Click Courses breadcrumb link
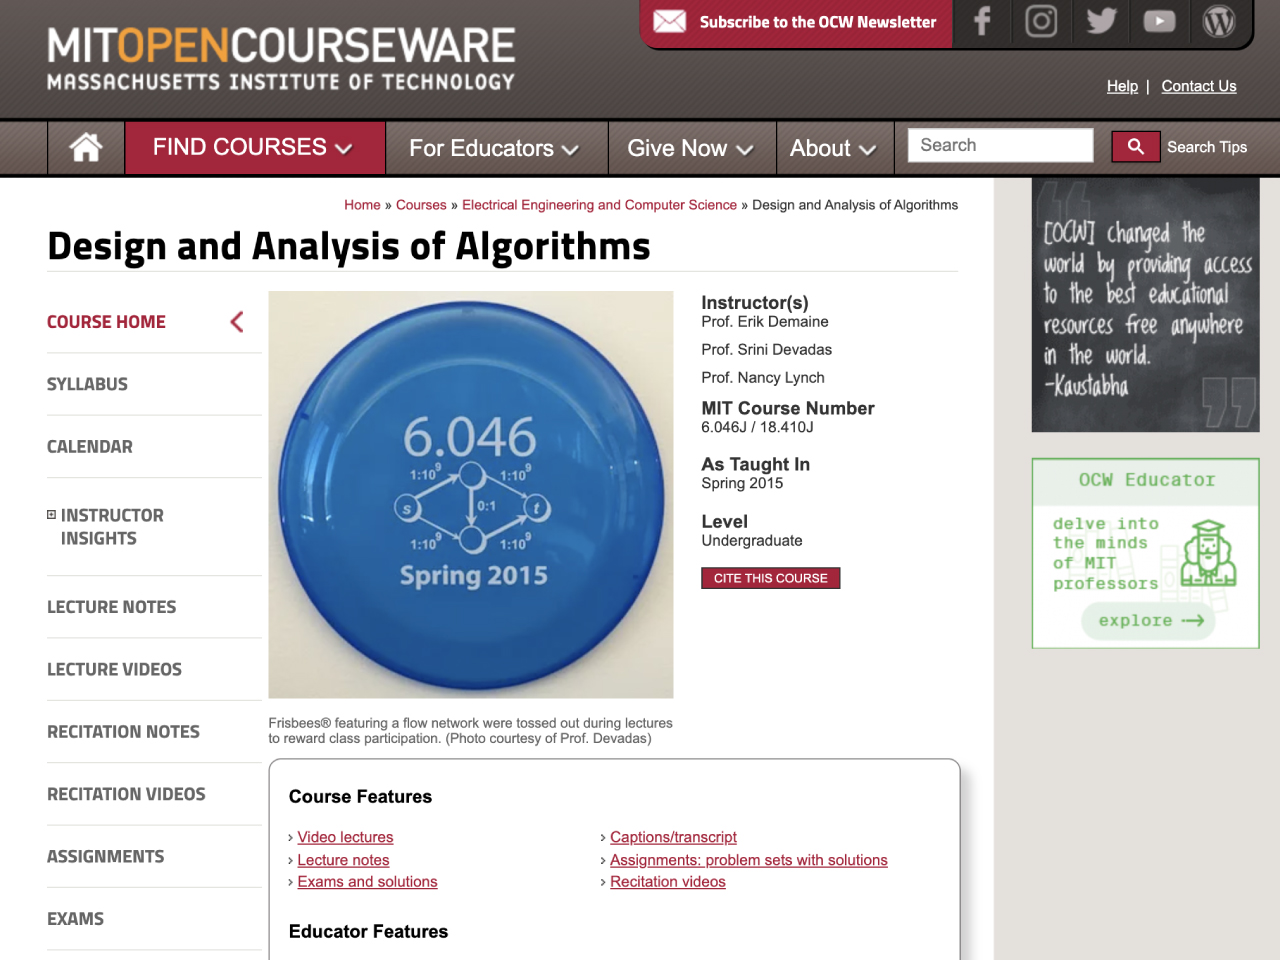Image resolution: width=1280 pixels, height=960 pixels. pyautogui.click(x=421, y=205)
